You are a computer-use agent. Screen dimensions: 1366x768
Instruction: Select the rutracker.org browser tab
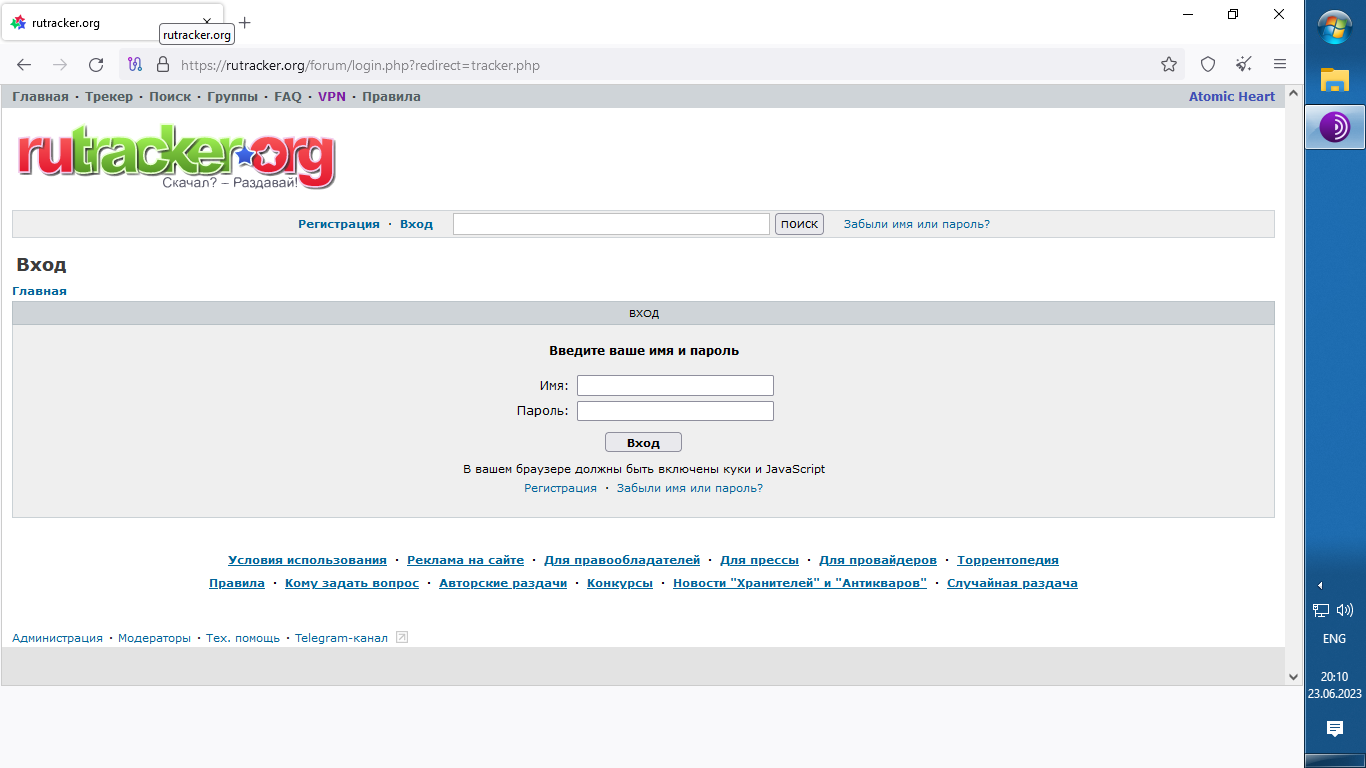pyautogui.click(x=112, y=22)
